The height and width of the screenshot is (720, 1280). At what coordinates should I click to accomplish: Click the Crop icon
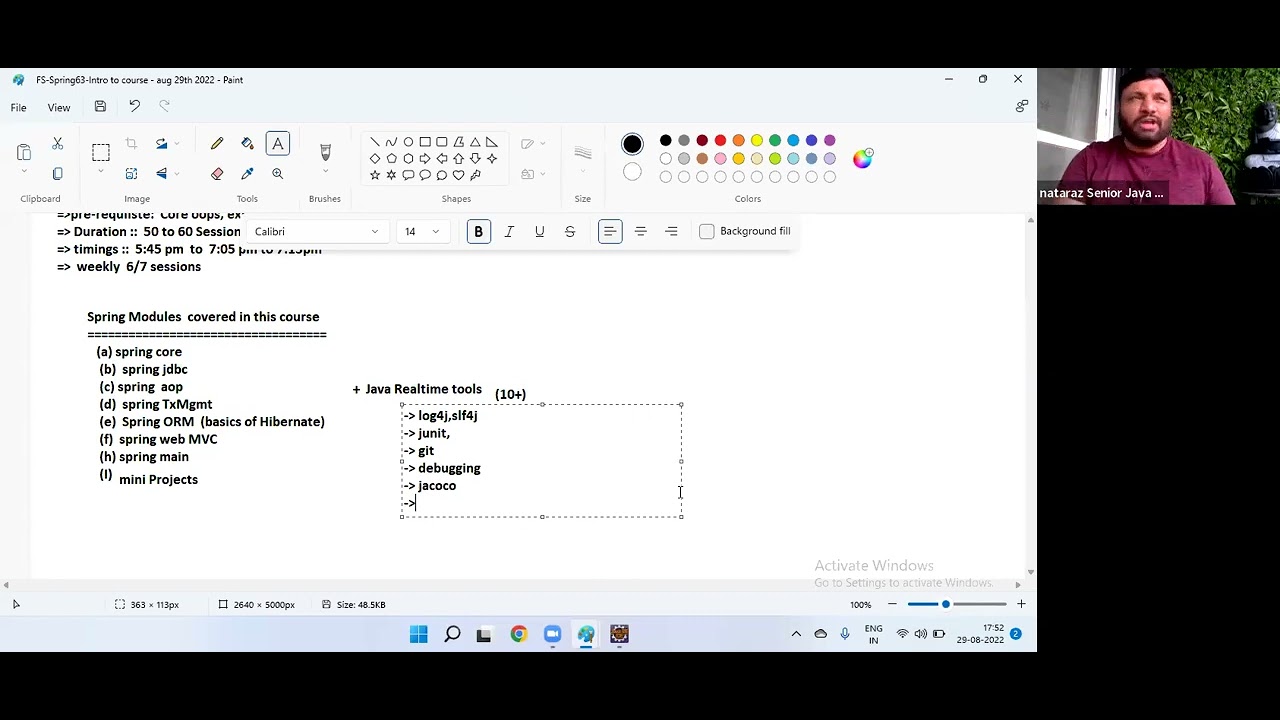[131, 145]
